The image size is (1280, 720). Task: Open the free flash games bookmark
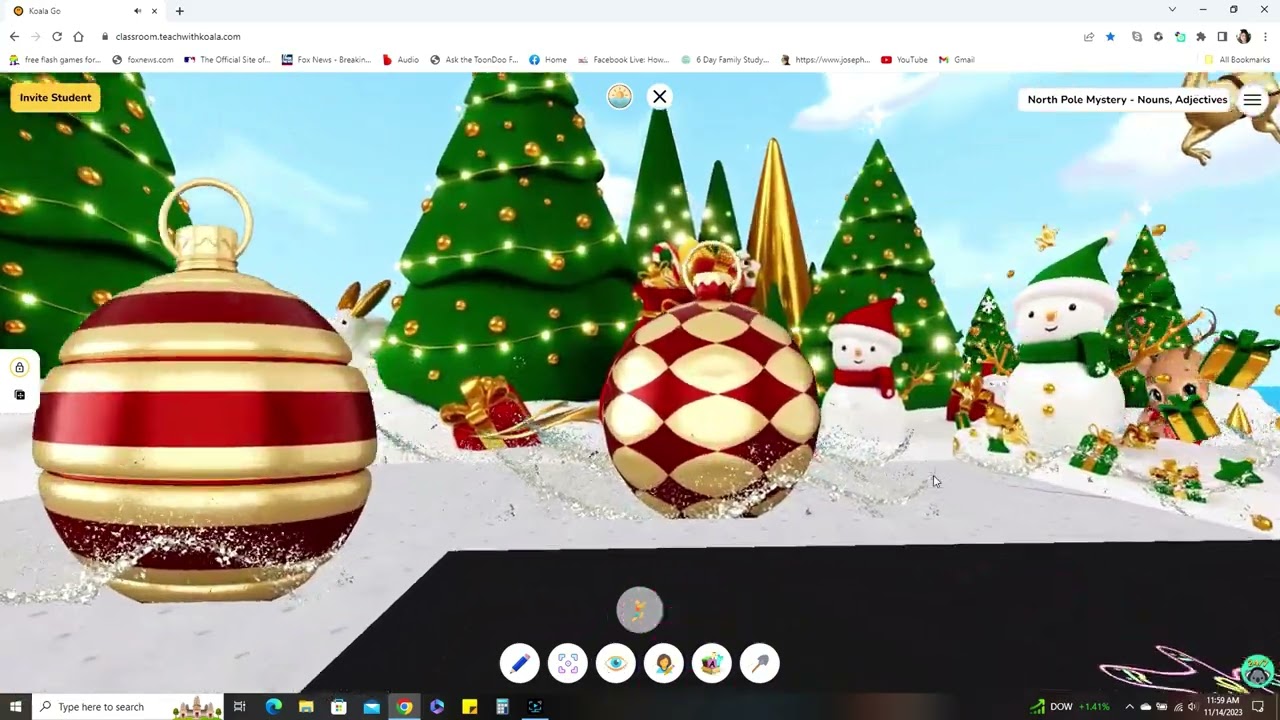tap(55, 60)
